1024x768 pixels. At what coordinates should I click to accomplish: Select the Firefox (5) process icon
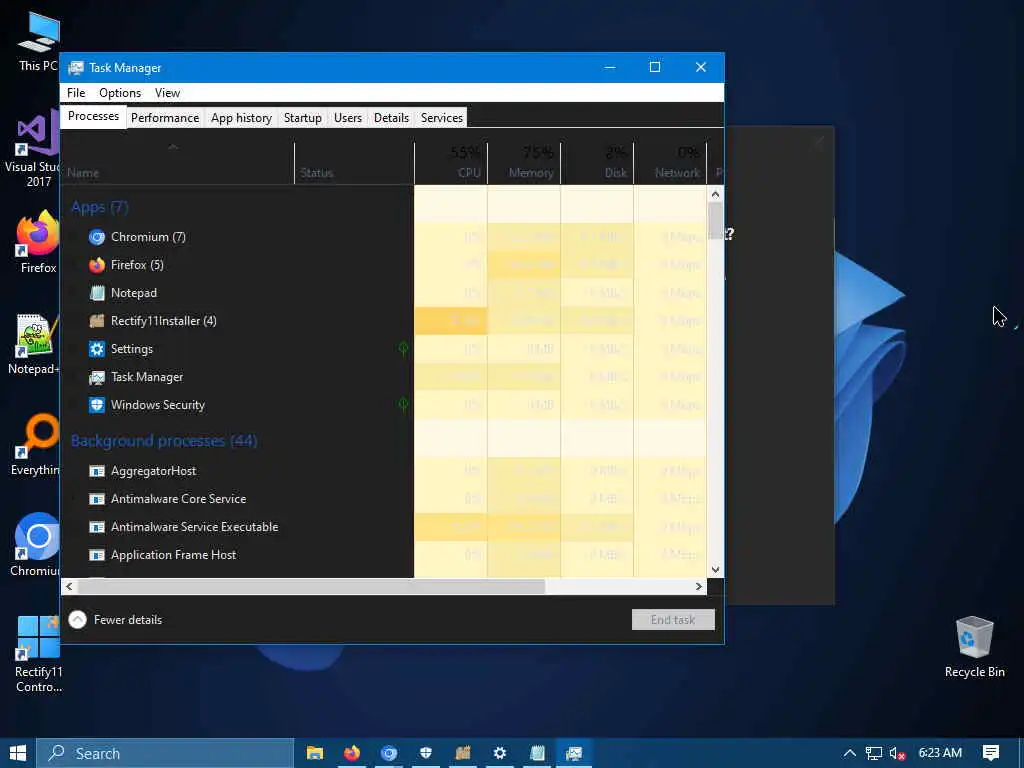point(97,265)
